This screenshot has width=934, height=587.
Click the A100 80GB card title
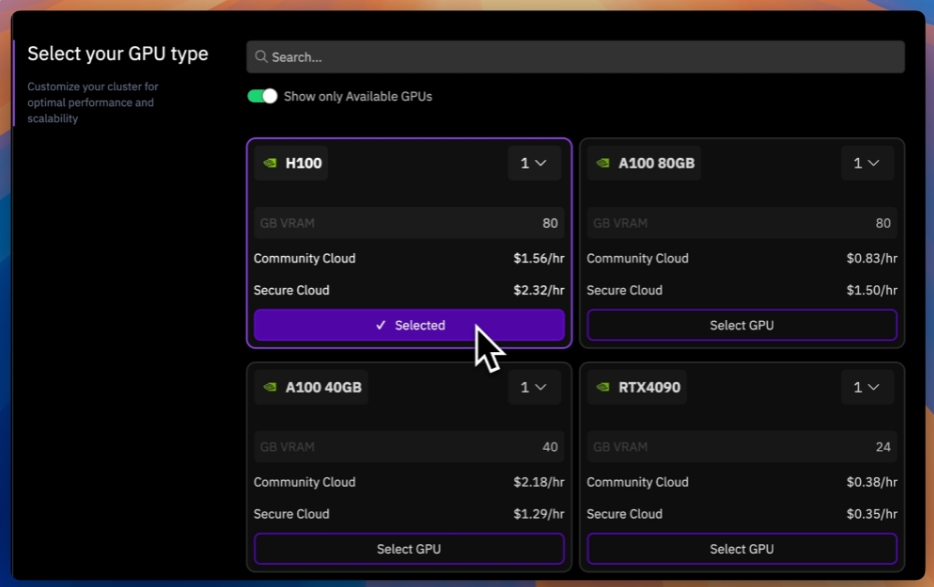(656, 163)
